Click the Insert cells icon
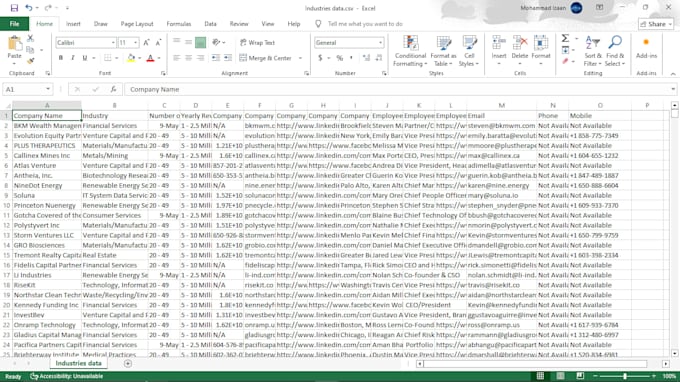Screen dimensions: 680x382 point(499,43)
